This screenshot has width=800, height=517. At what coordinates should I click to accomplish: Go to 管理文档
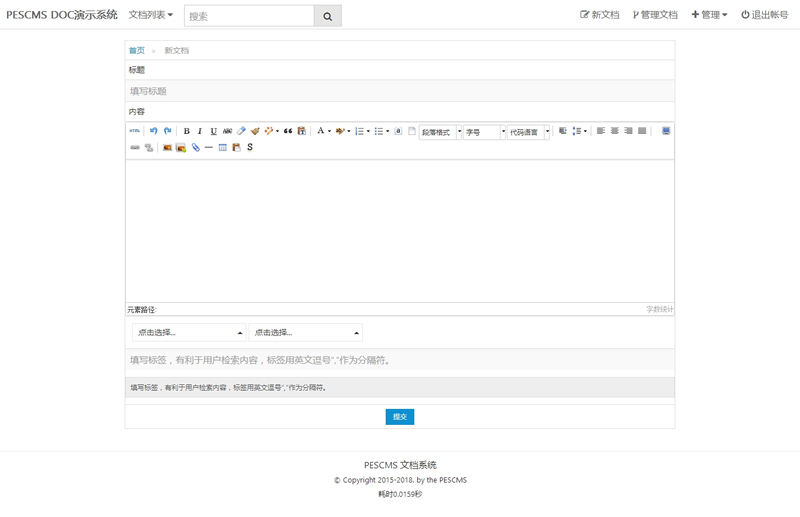tap(655, 15)
